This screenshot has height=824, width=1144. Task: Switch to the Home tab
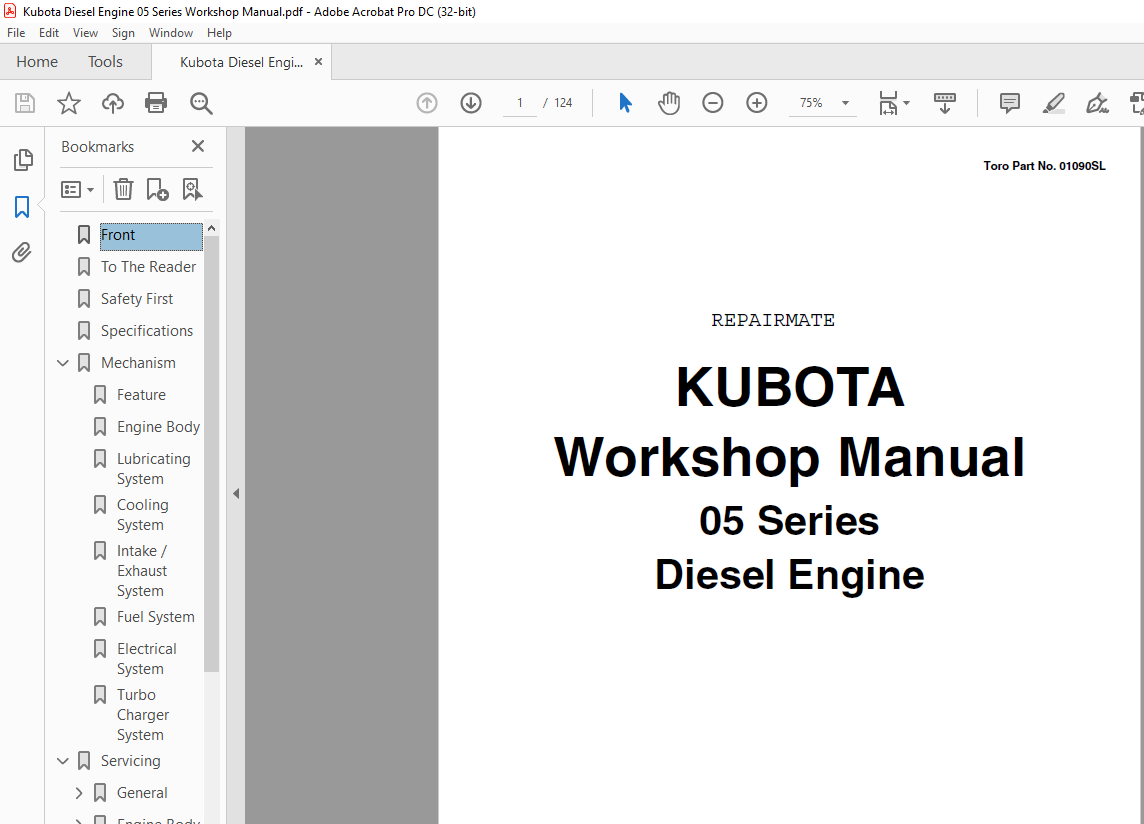37,62
